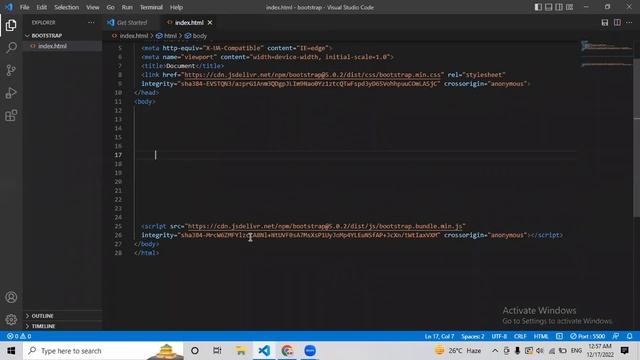This screenshot has width=640, height=360.
Task: Open Chrome from the taskbar
Action: pos(287,351)
